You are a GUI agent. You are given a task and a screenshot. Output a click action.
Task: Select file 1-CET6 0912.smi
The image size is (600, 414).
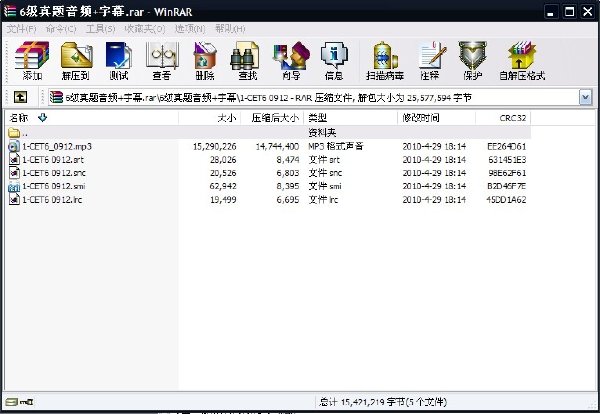click(x=54, y=186)
